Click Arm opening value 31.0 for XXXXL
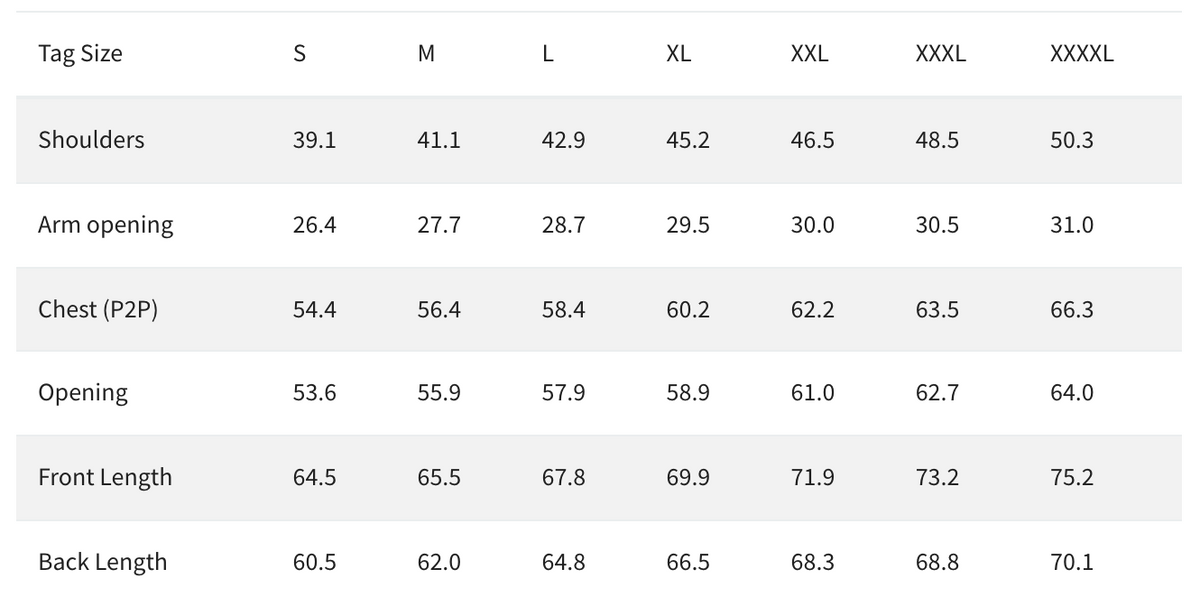The height and width of the screenshot is (606, 1200). click(1071, 225)
